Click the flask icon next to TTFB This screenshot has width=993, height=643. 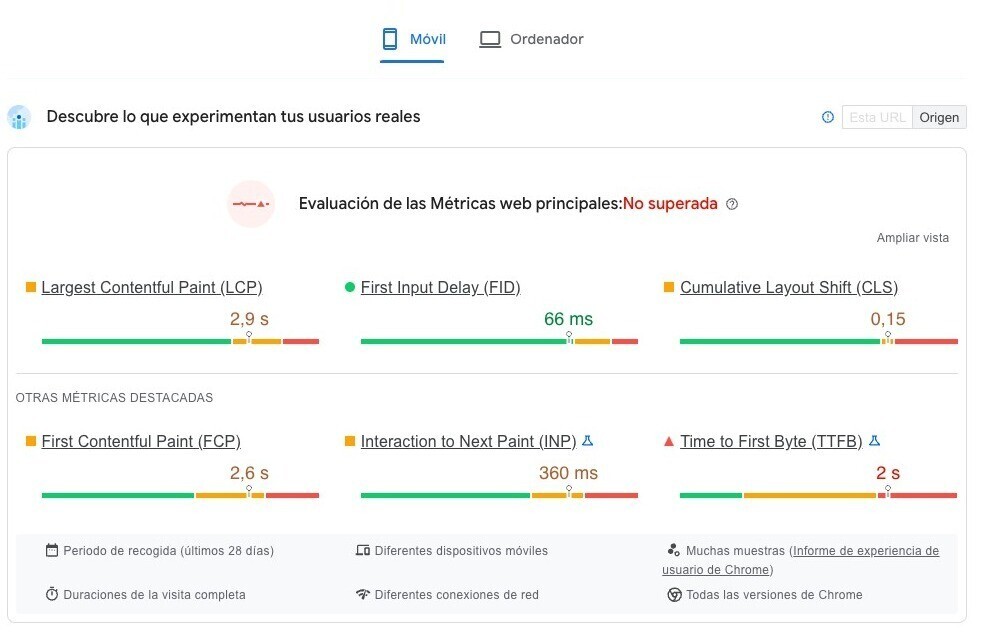pos(875,440)
